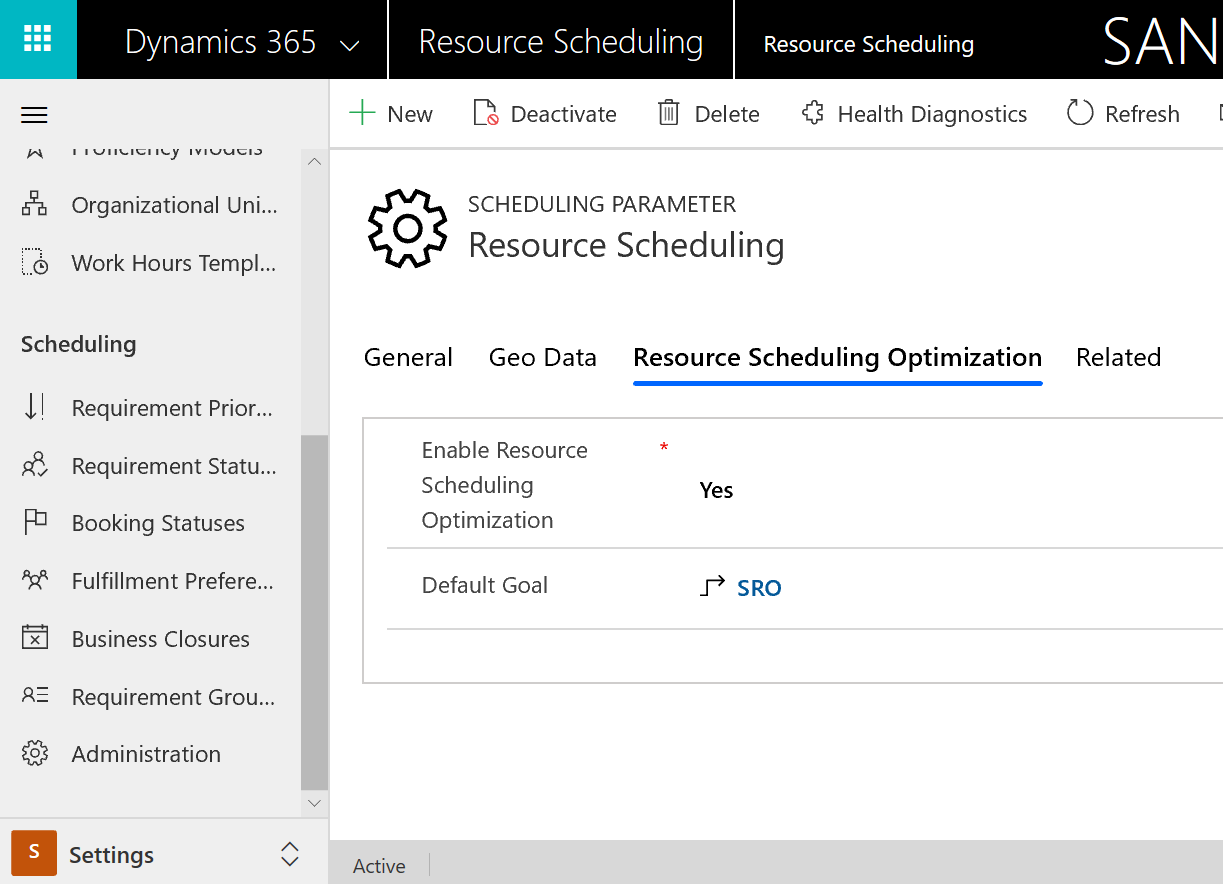
Task: Switch to the General tab
Action: [408, 358]
